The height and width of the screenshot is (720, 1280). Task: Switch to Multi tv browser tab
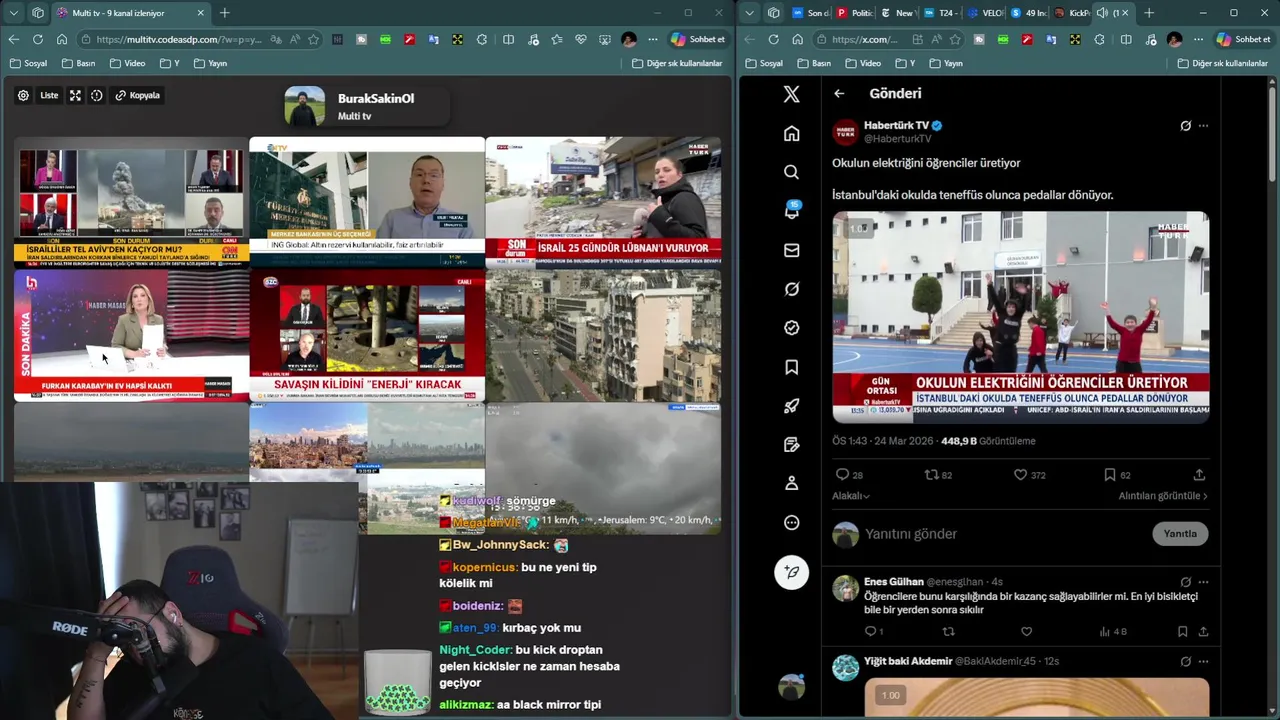pyautogui.click(x=130, y=13)
